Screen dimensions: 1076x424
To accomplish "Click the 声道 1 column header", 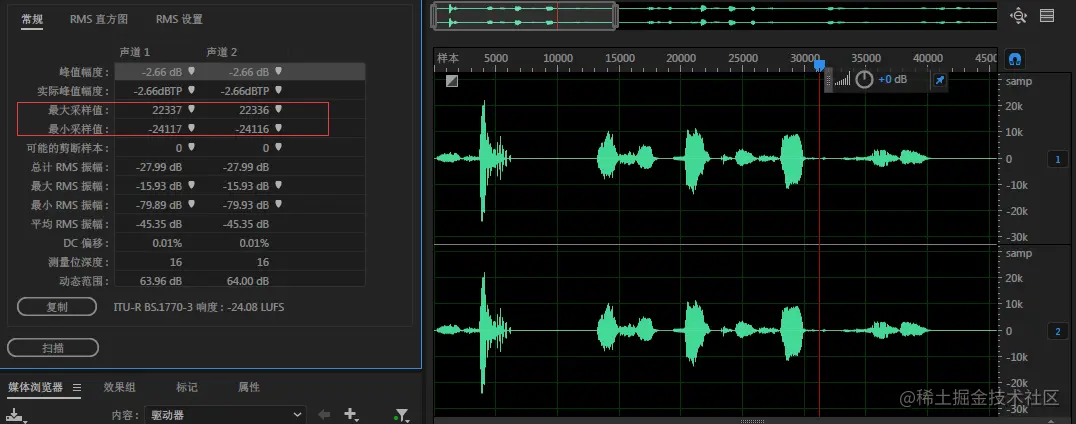I will pos(134,52).
